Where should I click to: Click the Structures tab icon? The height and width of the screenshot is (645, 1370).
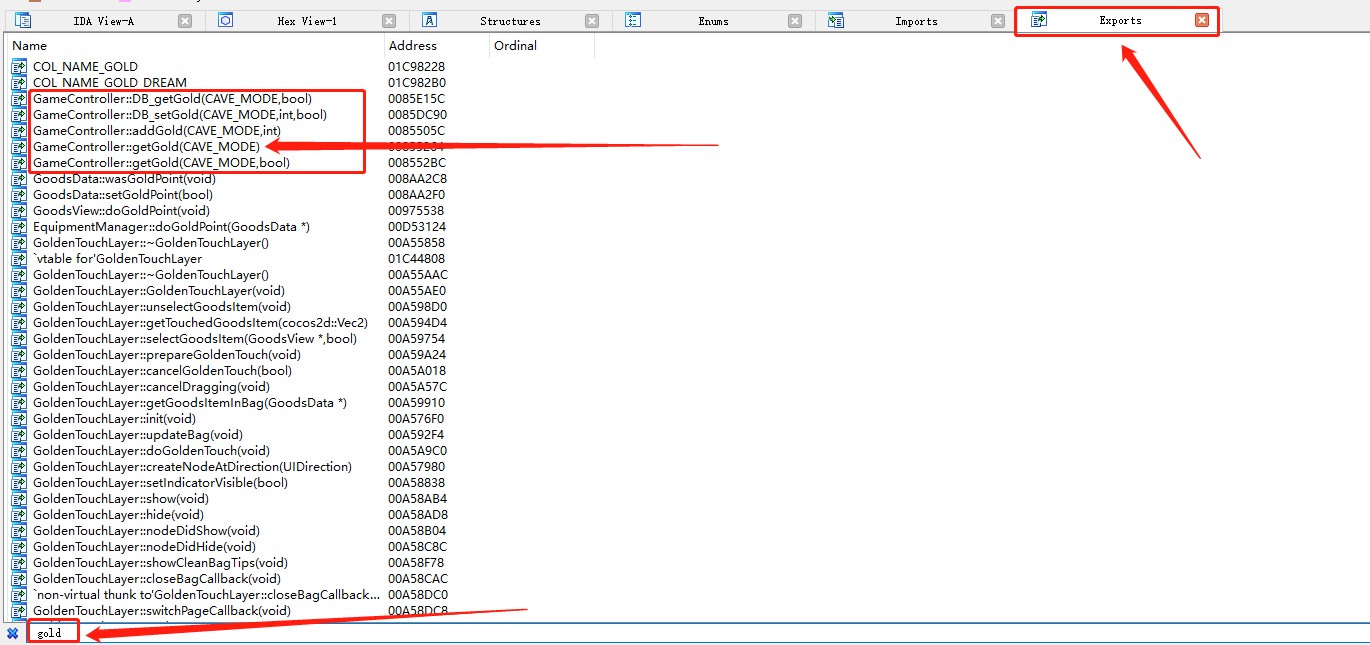pyautogui.click(x=430, y=20)
